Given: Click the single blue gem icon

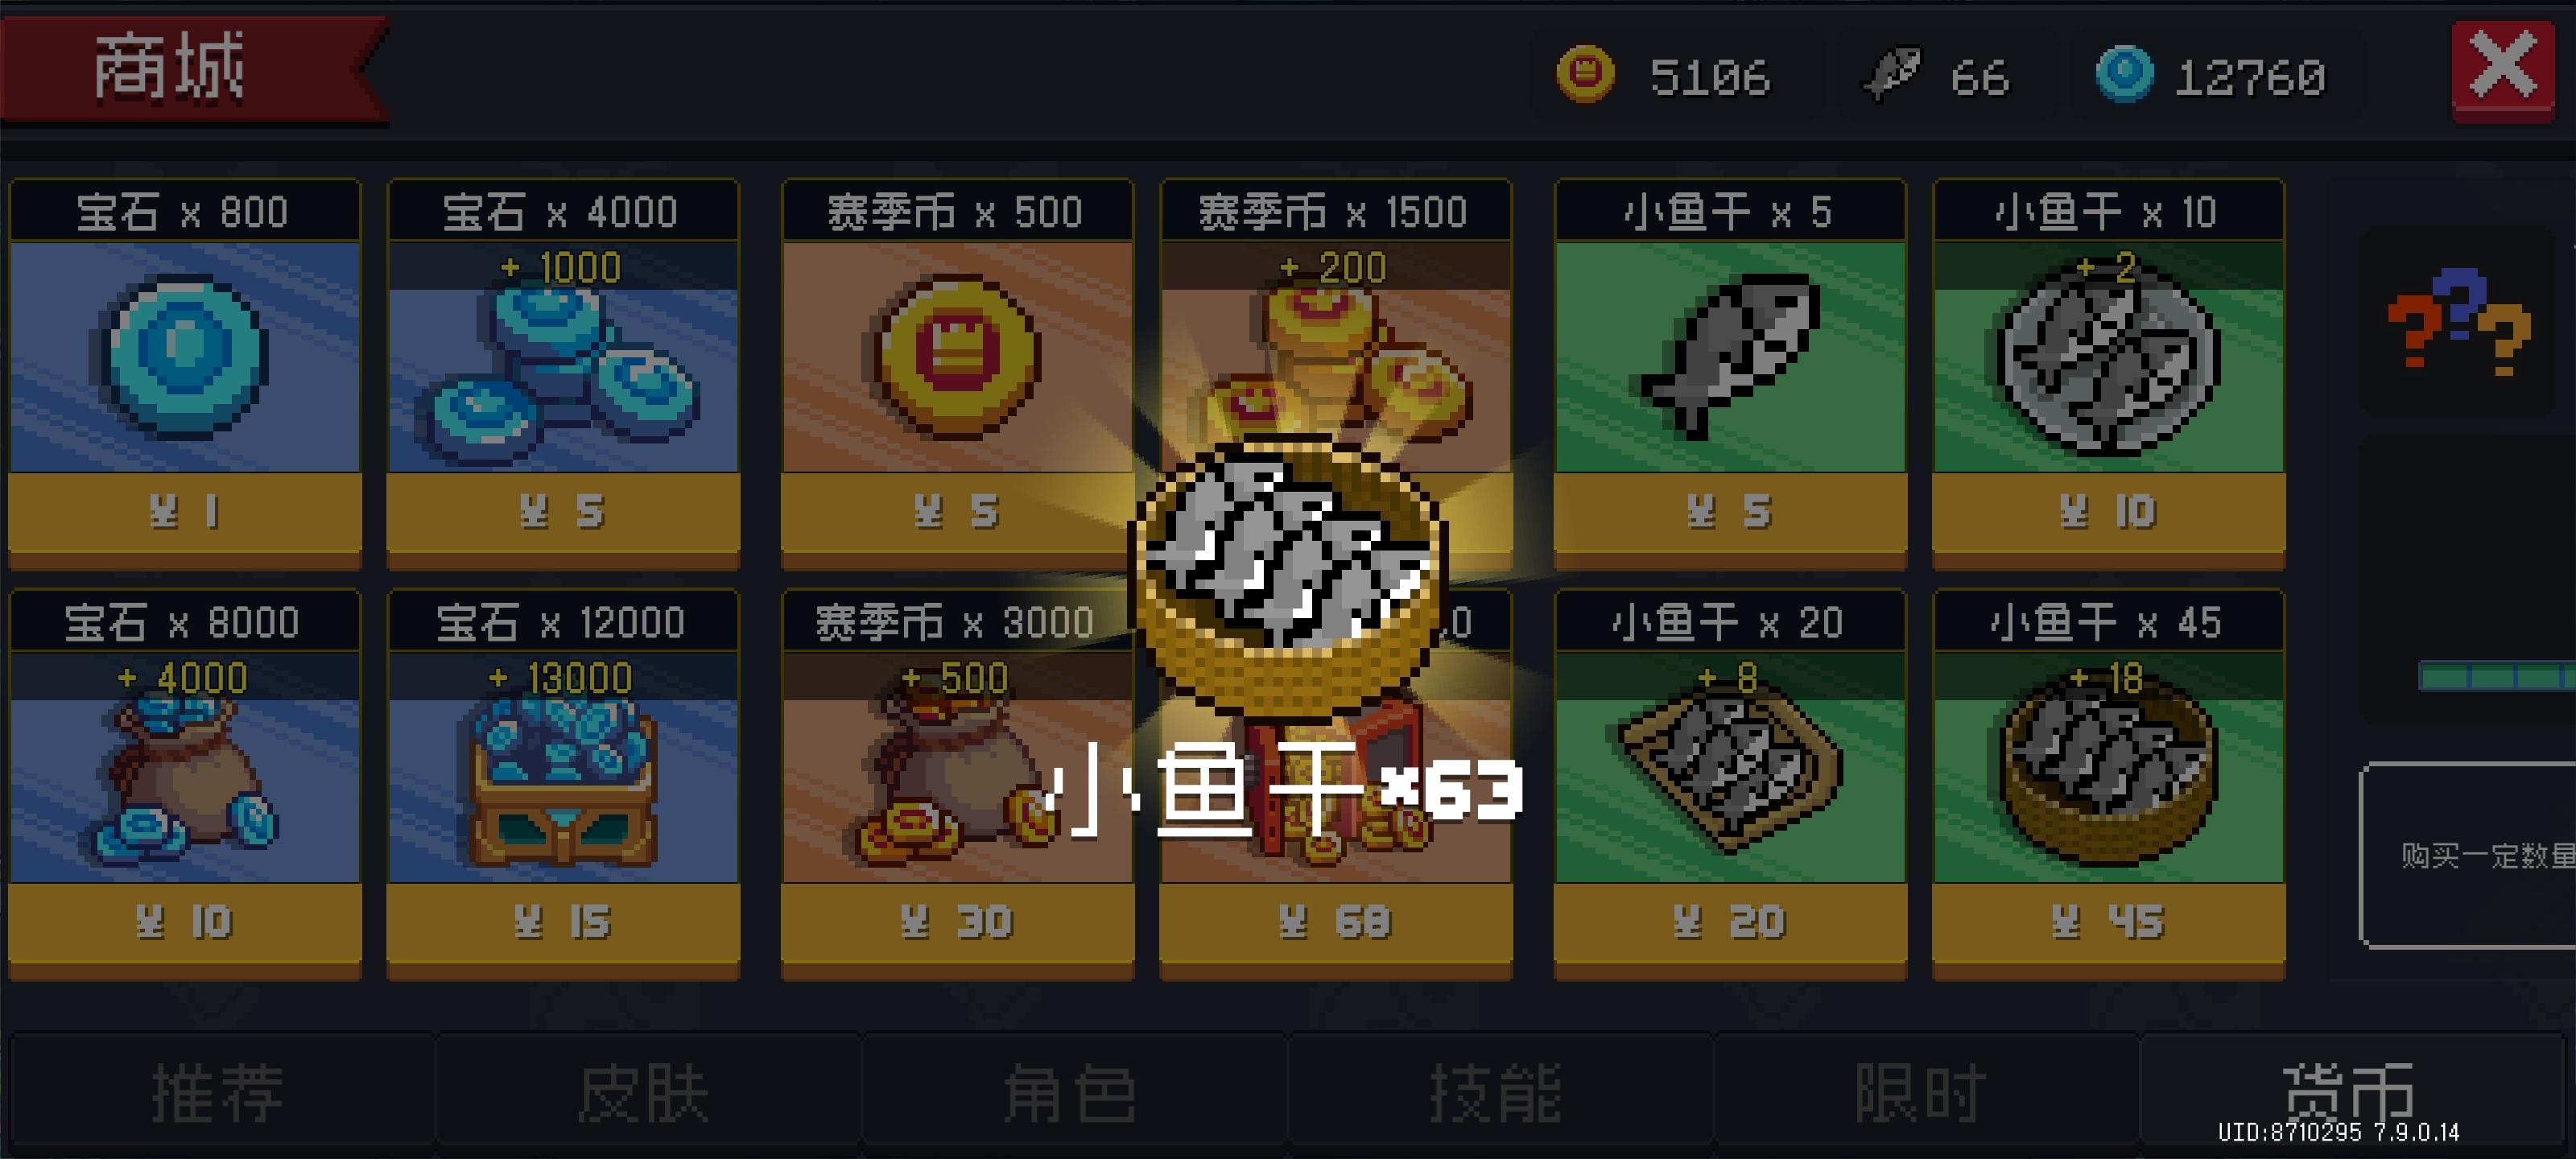Looking at the screenshot, I should [184, 358].
